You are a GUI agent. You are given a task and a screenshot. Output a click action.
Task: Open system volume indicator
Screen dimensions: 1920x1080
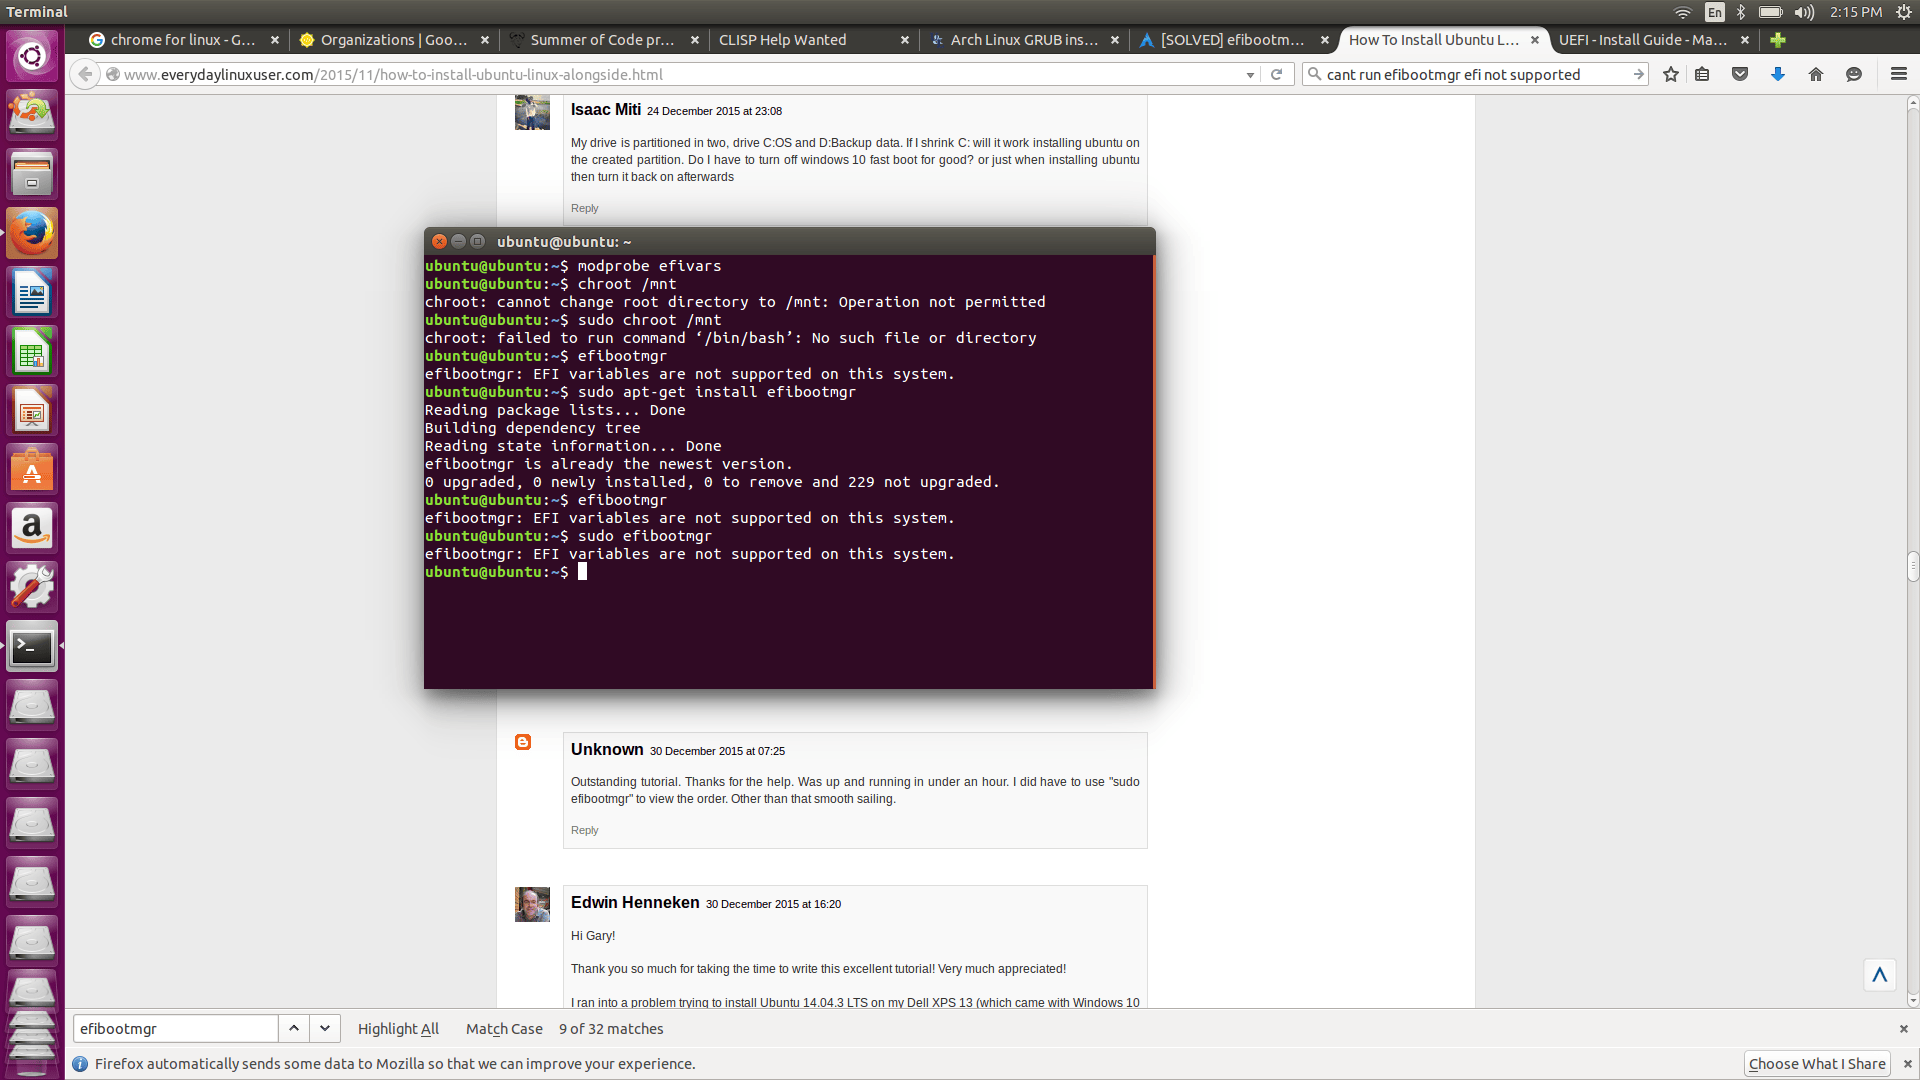[1804, 12]
